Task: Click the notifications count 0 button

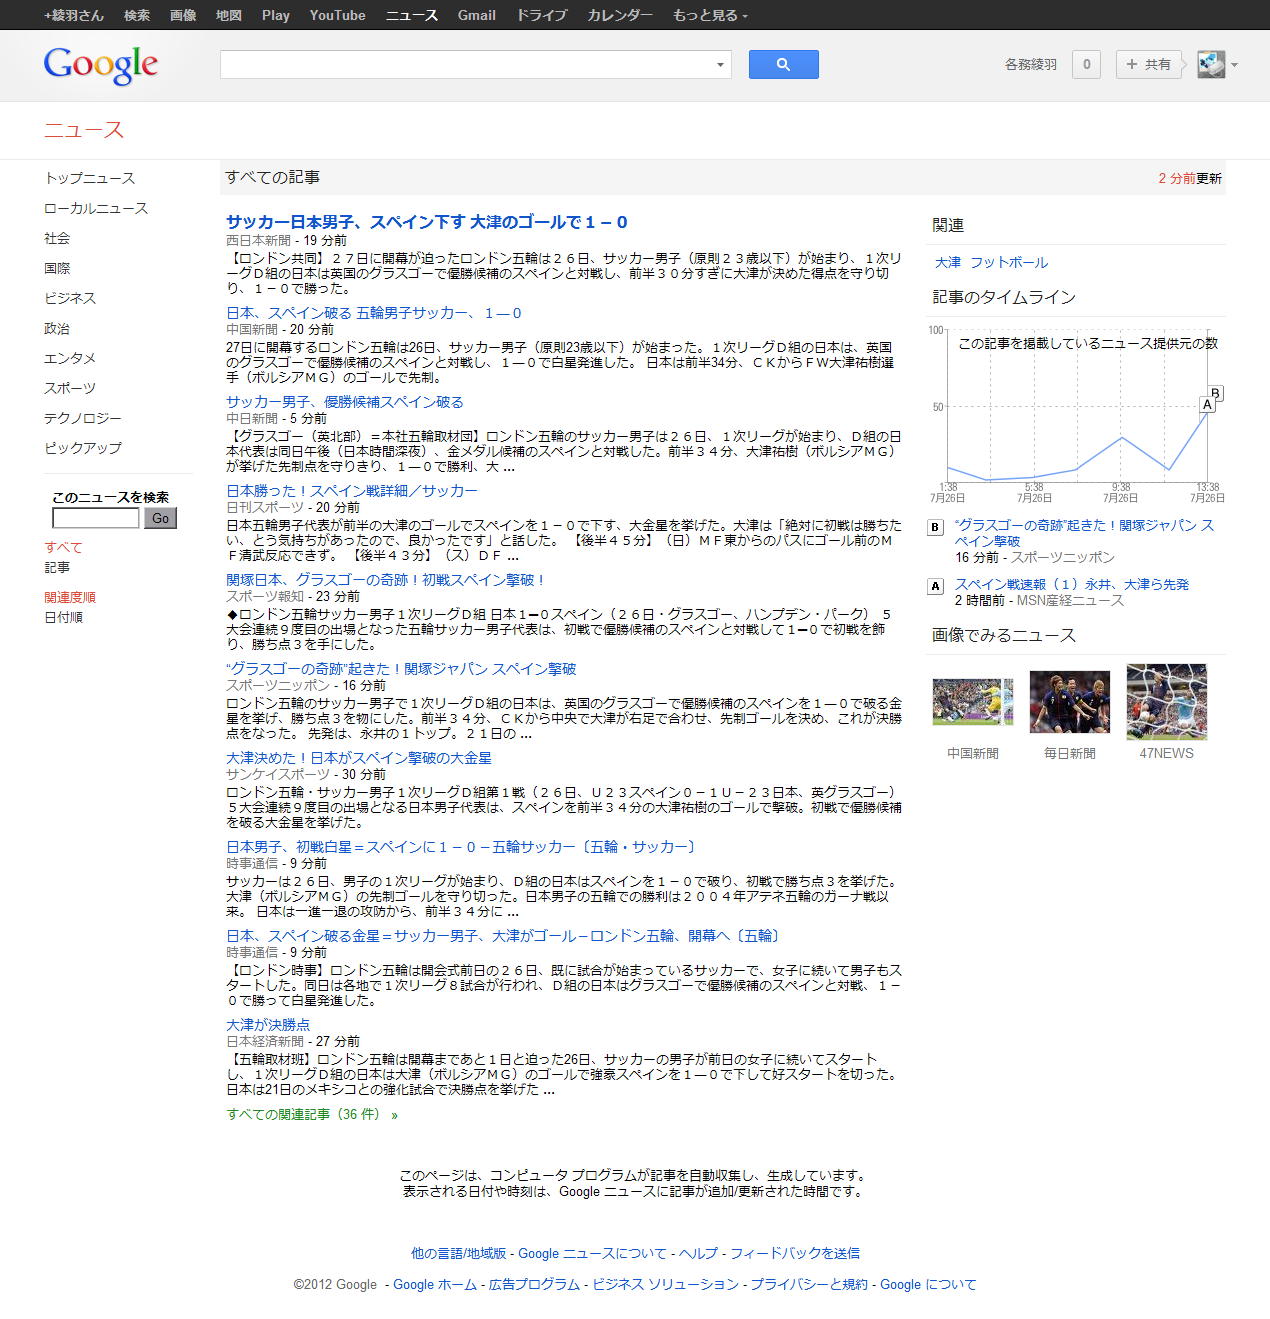Action: [1087, 65]
